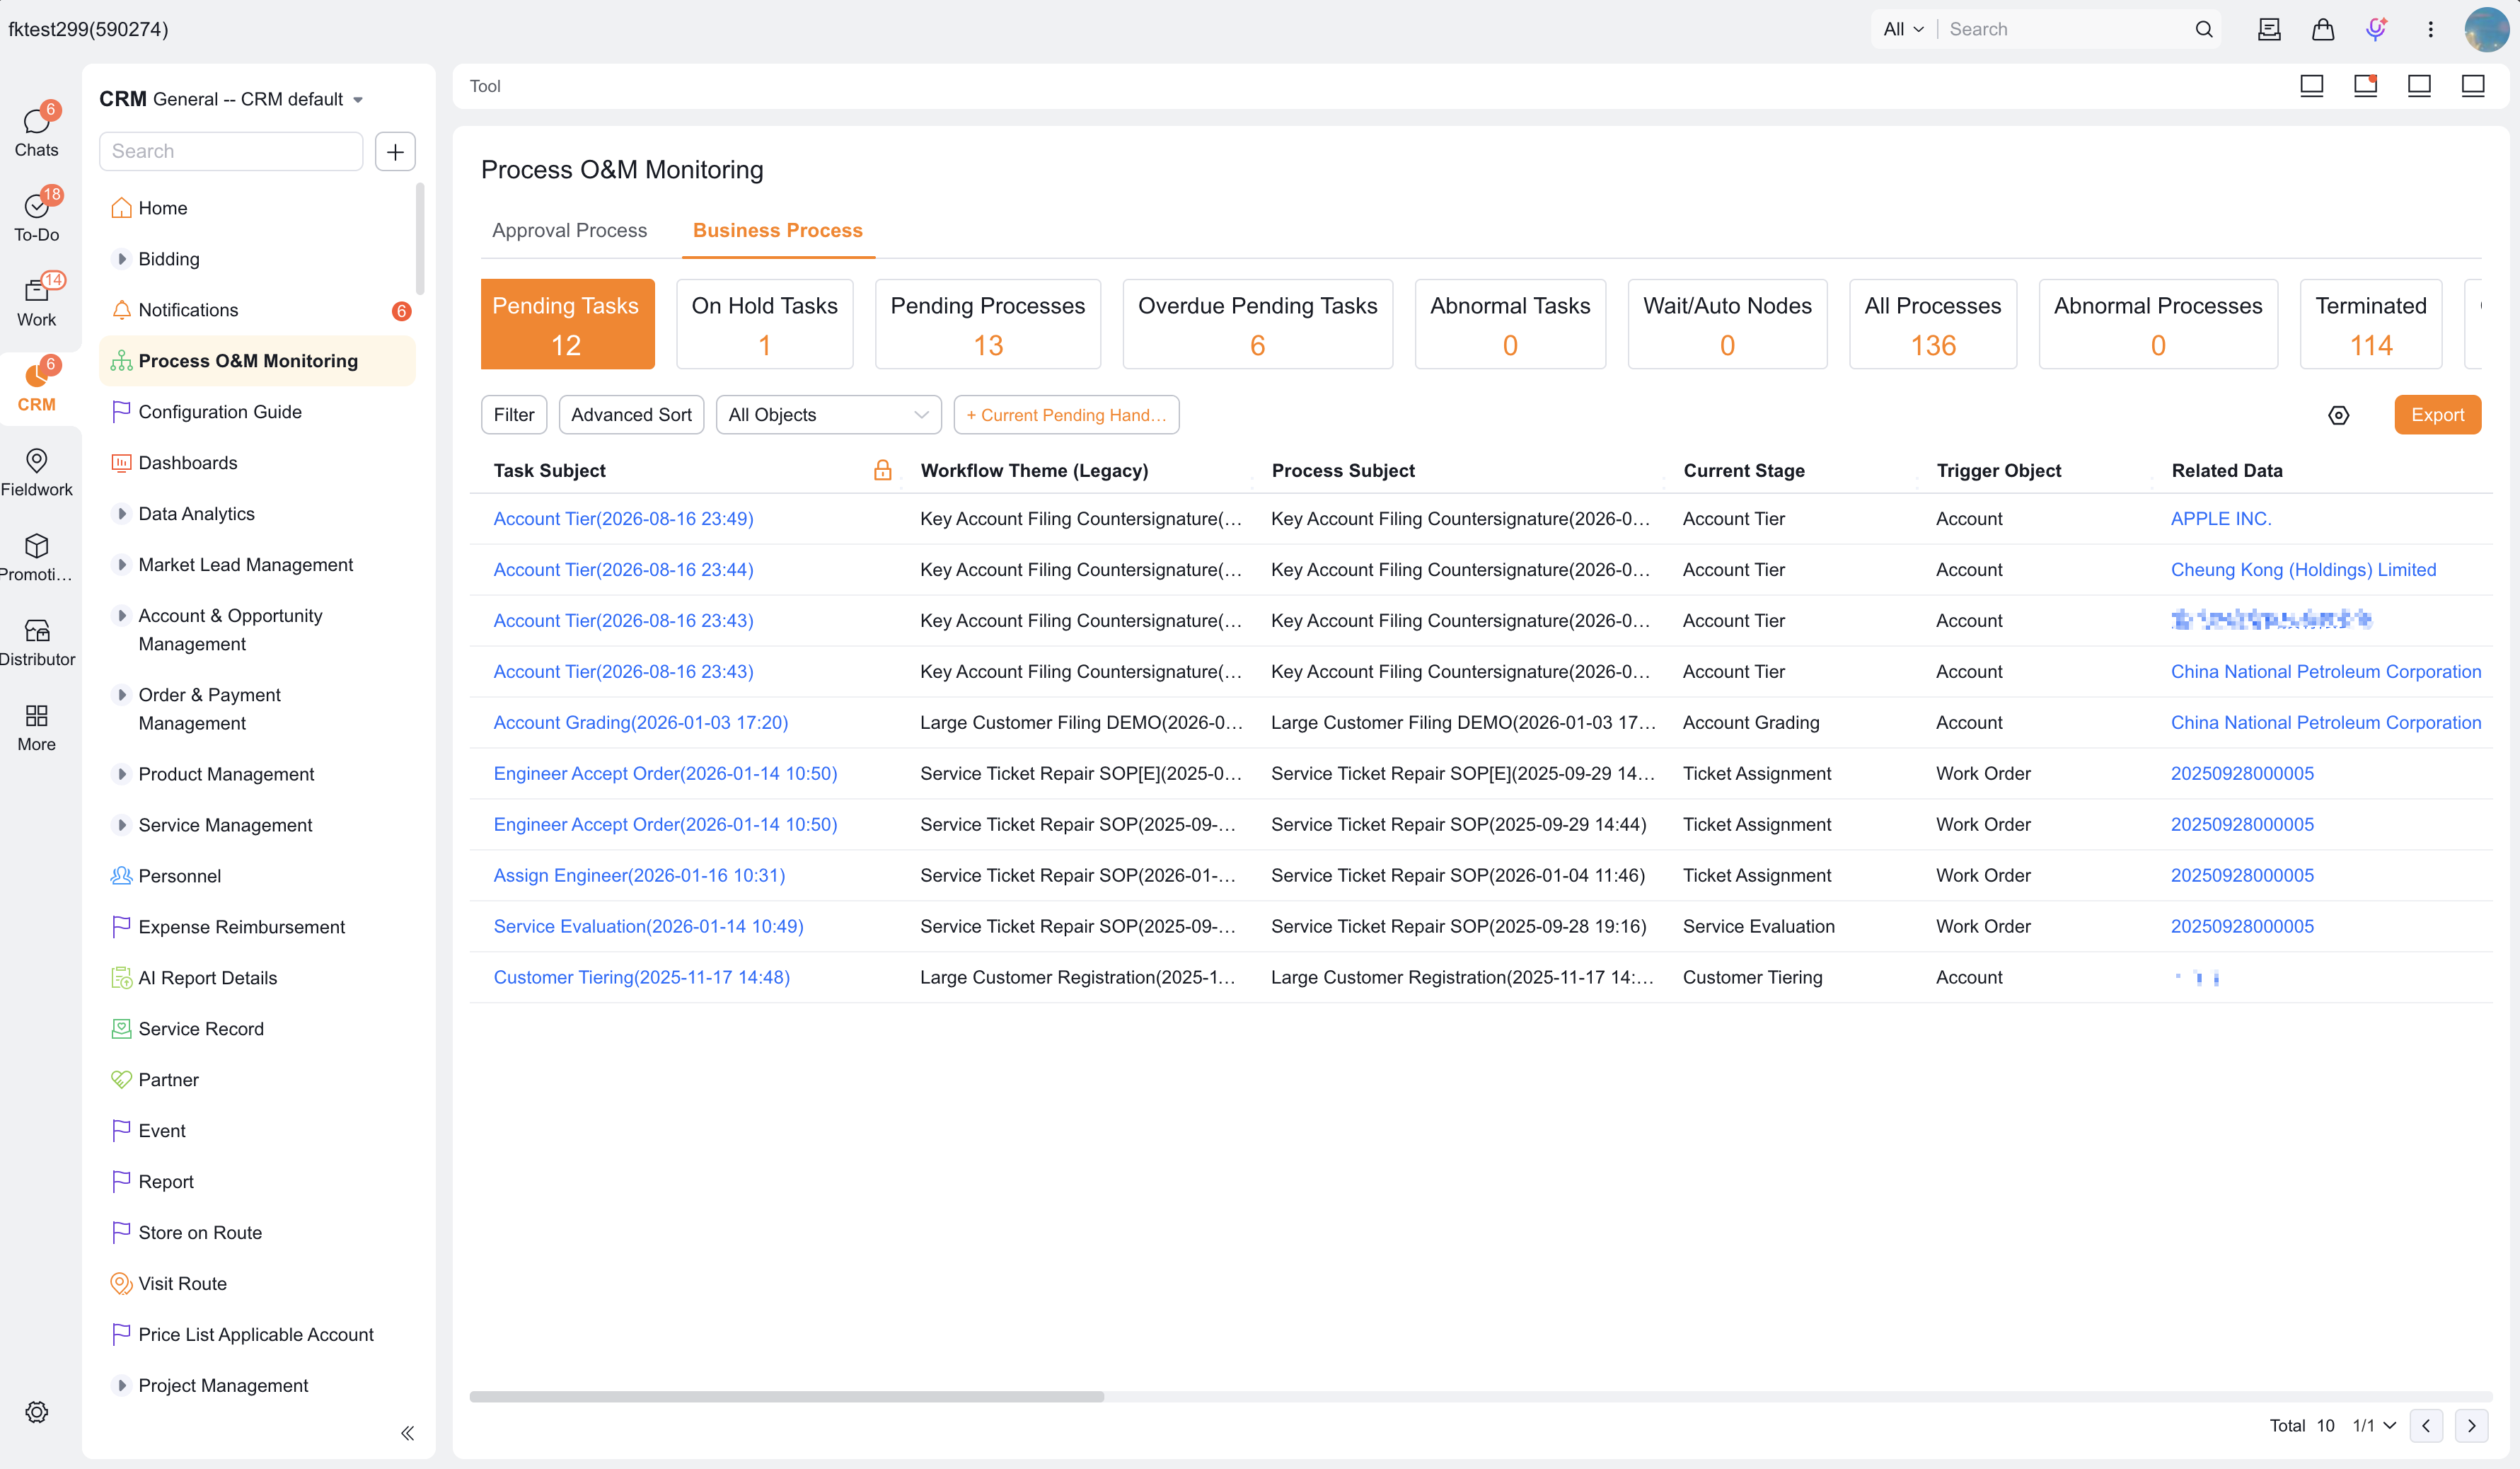Open the All Objects dropdown
2520x1469 pixels.
[x=828, y=415]
